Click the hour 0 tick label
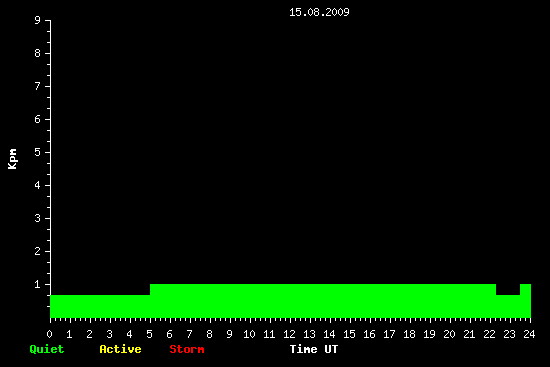This screenshot has width=550, height=367. click(x=49, y=334)
